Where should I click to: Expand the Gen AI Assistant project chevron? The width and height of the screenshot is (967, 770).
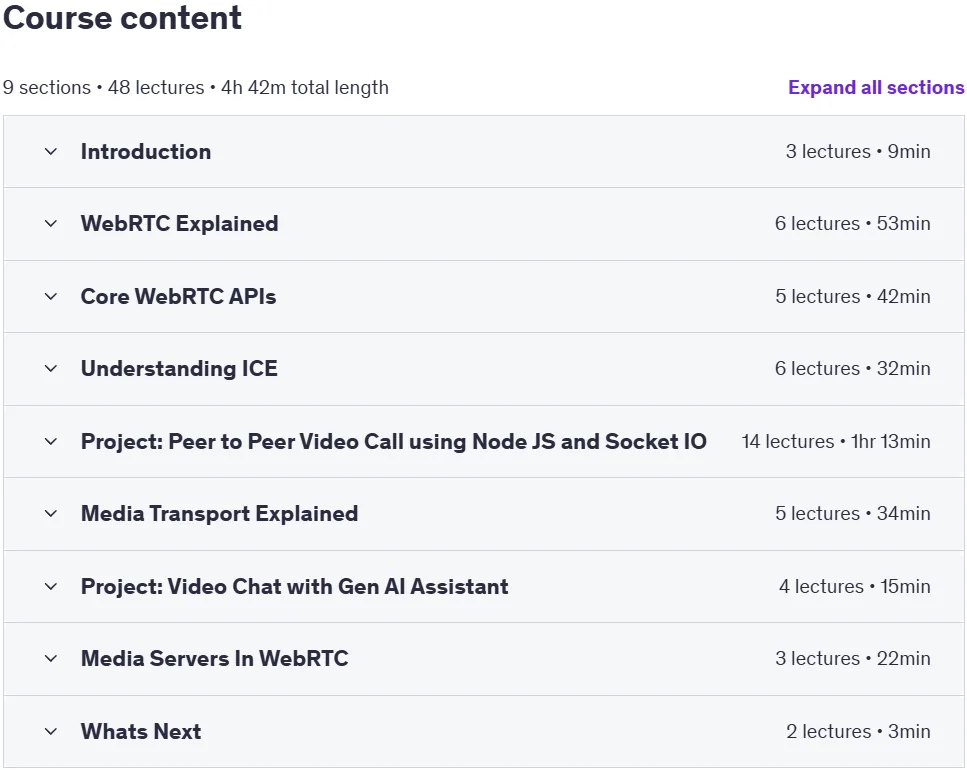pyautogui.click(x=51, y=586)
